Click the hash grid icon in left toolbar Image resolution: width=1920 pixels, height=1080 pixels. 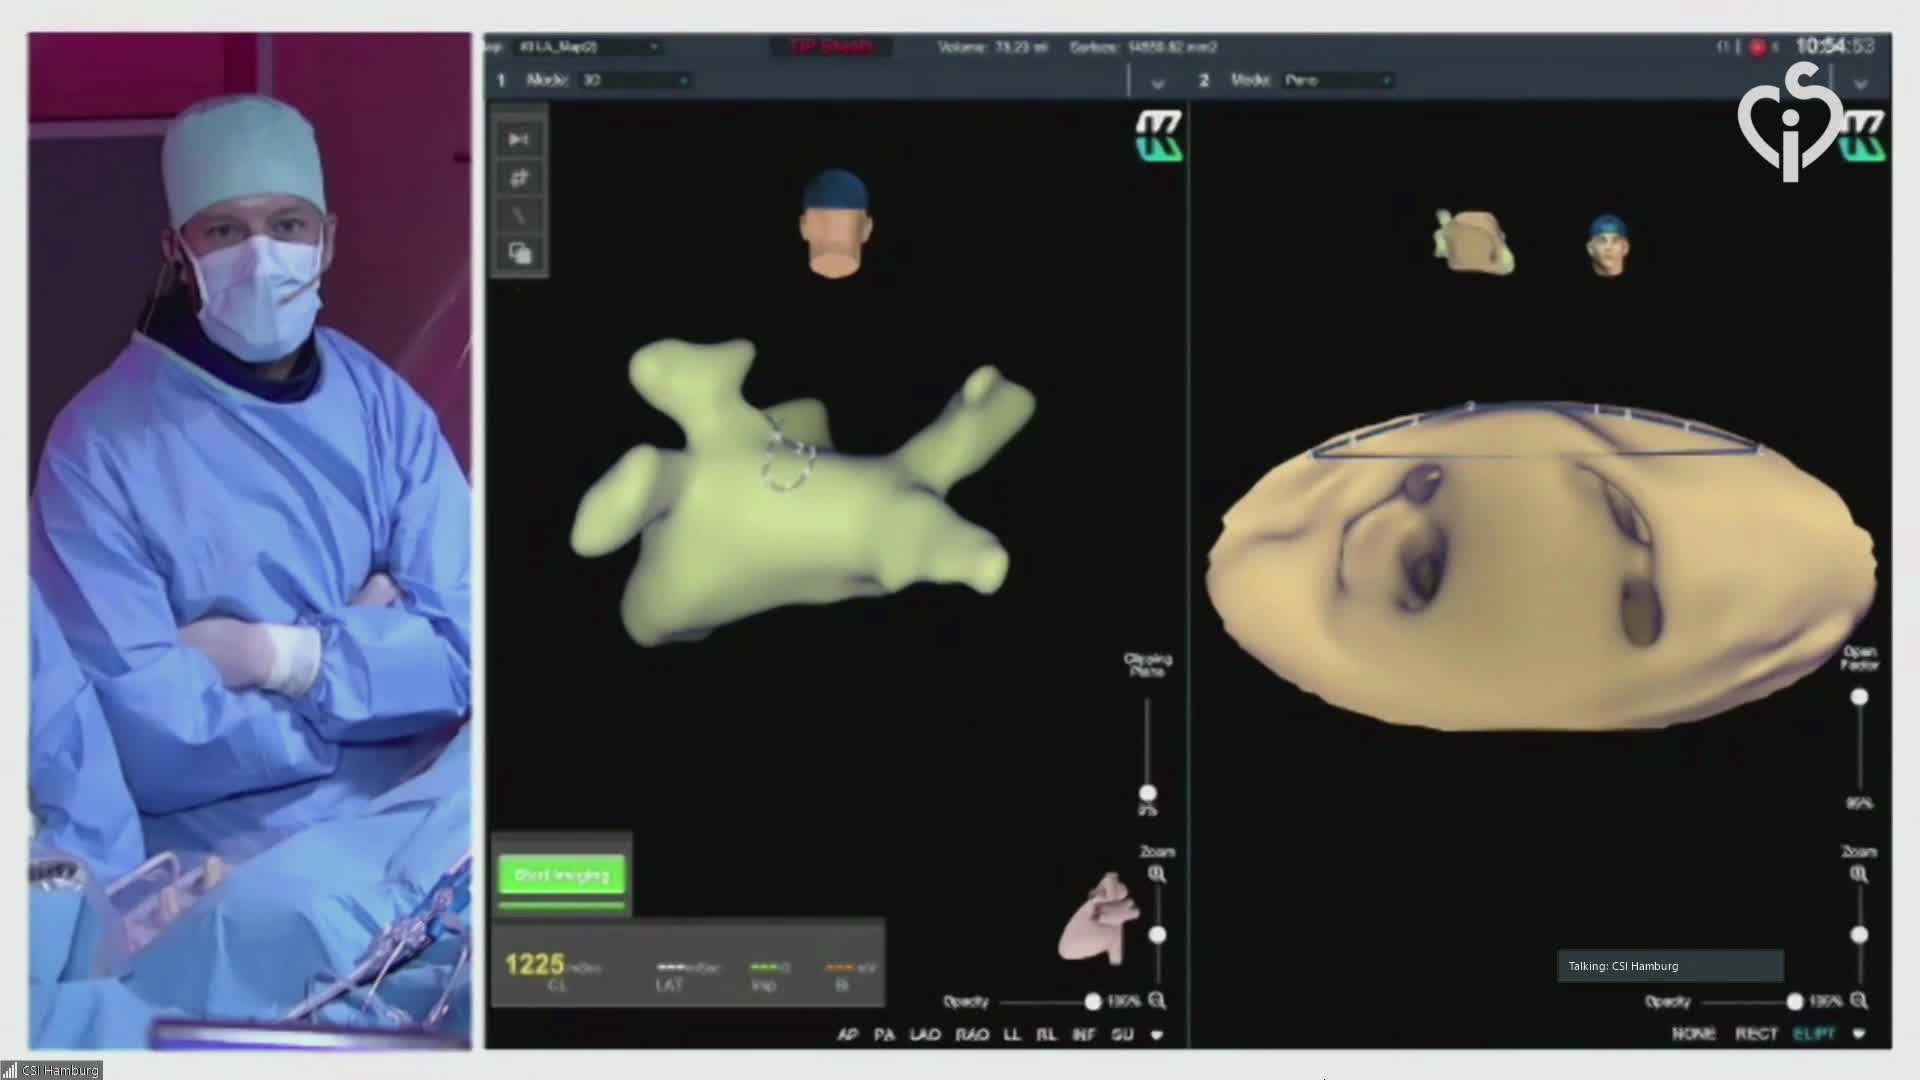click(x=518, y=178)
